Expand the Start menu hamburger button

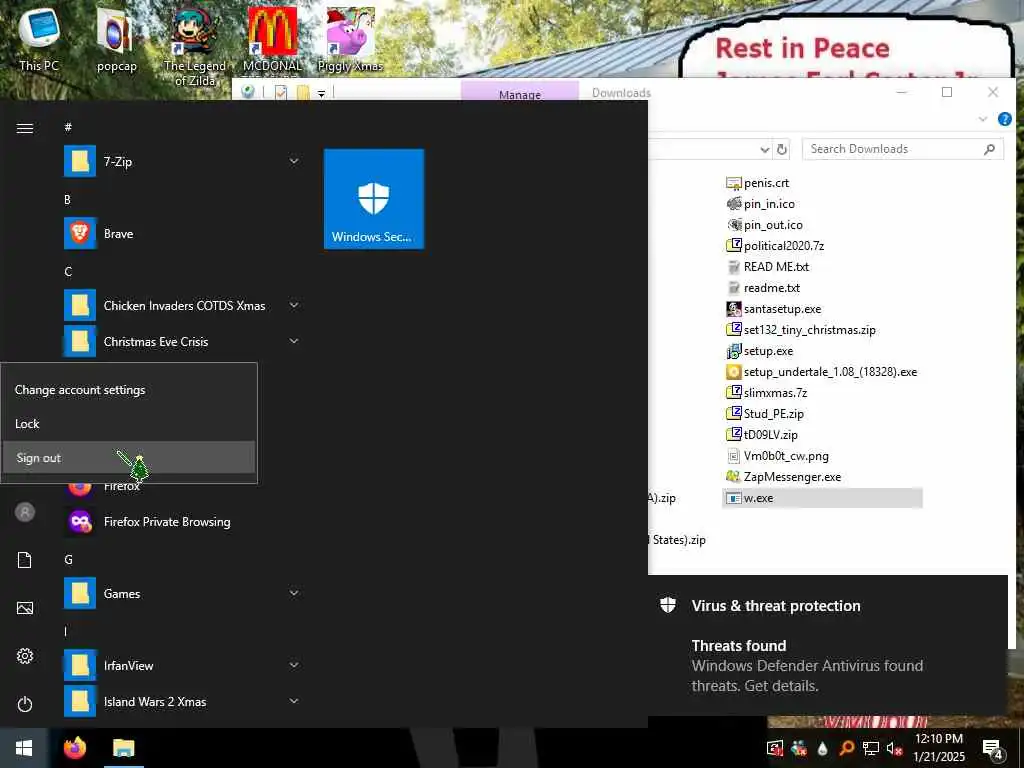tap(25, 128)
